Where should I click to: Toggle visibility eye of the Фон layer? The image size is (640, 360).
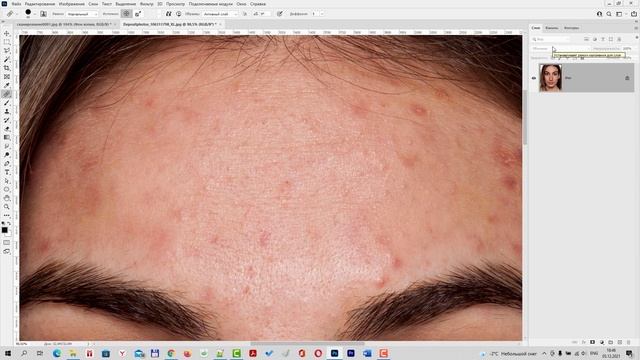click(x=534, y=78)
